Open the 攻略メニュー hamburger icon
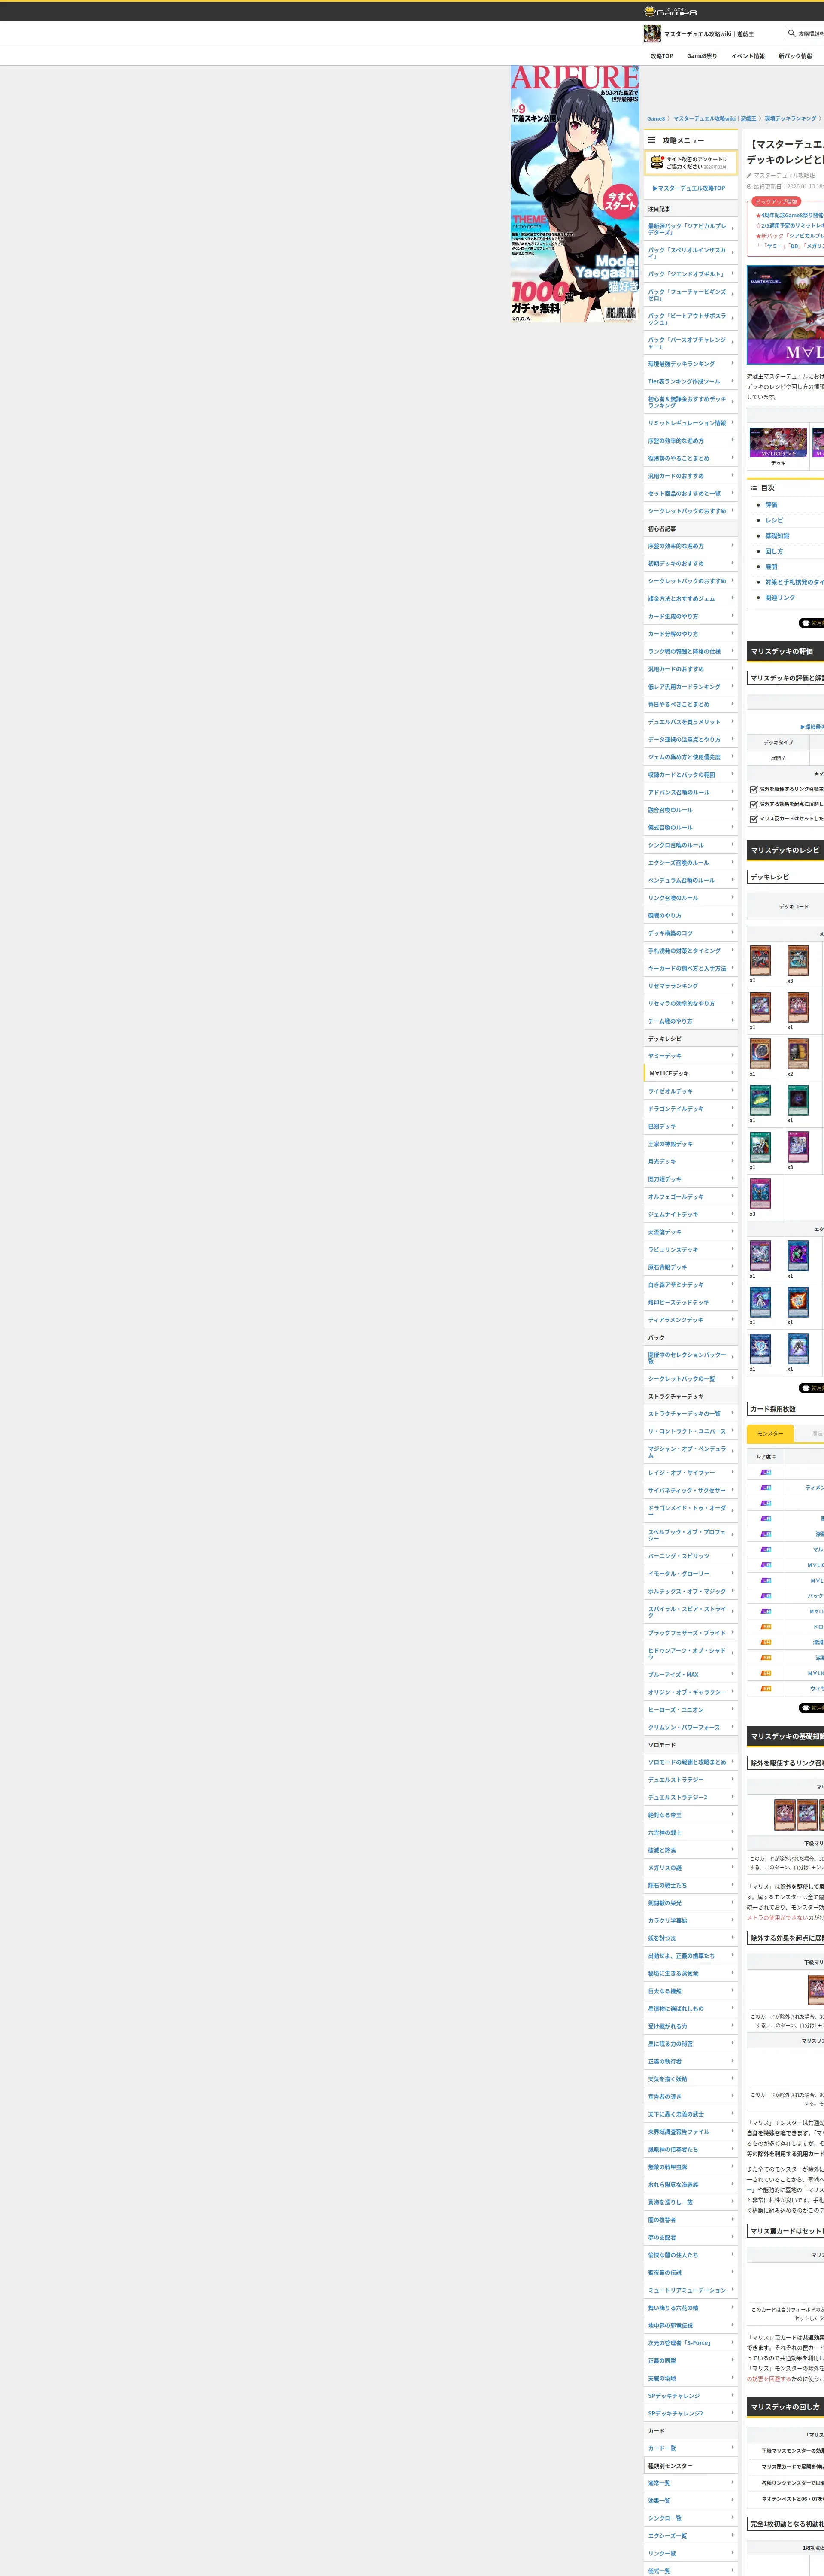This screenshot has height=2576, width=824. pos(651,140)
